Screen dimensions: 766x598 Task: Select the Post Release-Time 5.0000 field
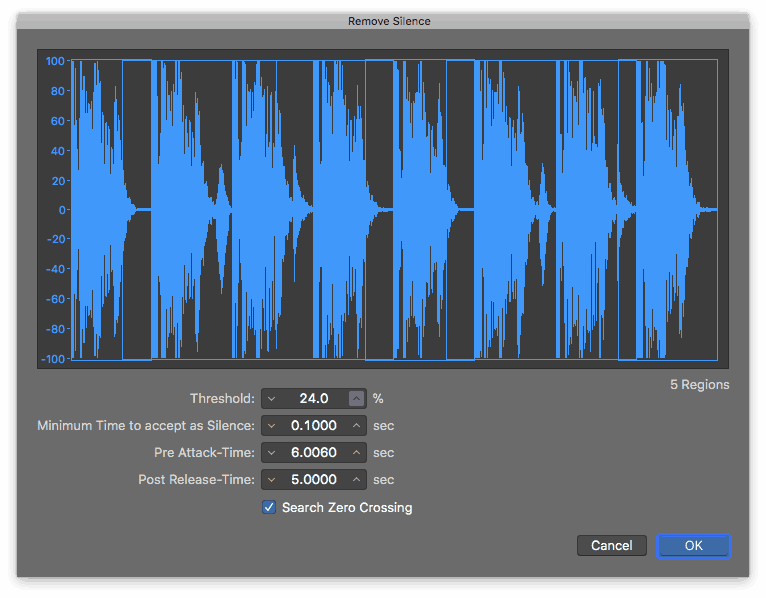[313, 480]
